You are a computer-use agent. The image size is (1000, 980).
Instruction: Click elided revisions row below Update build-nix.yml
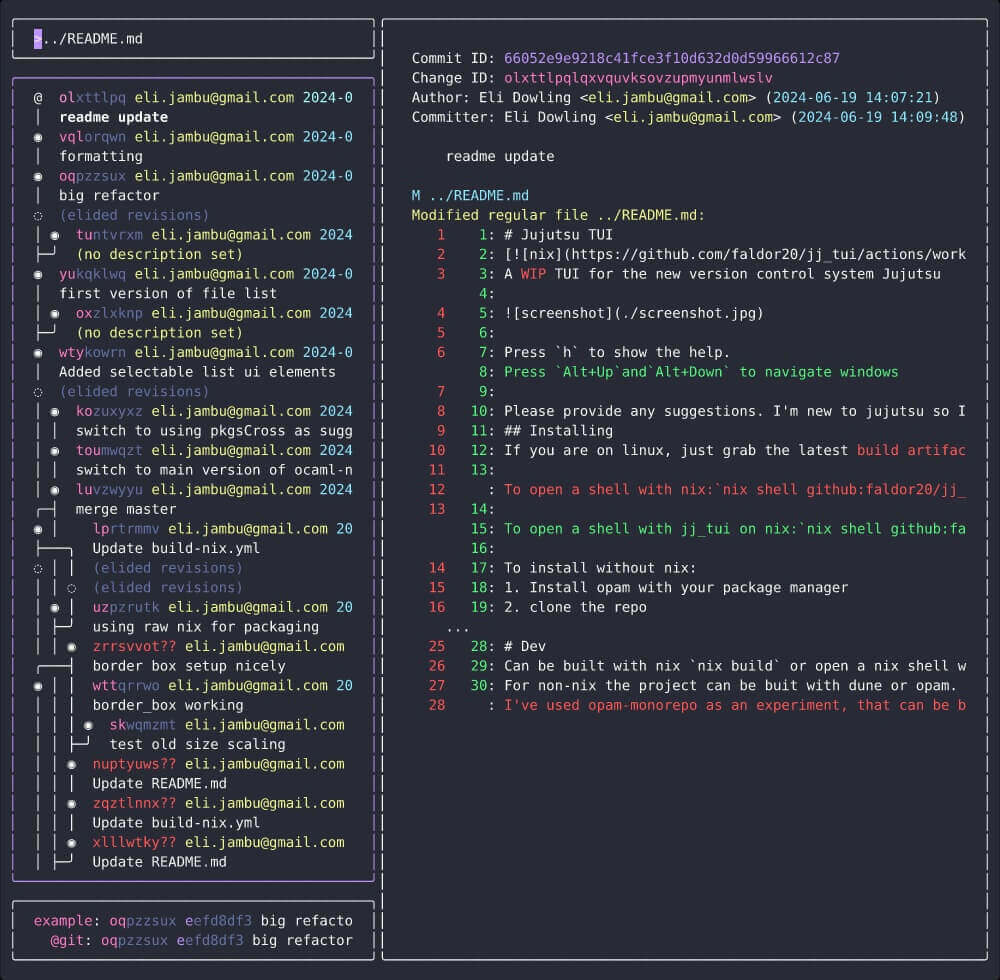[167, 567]
